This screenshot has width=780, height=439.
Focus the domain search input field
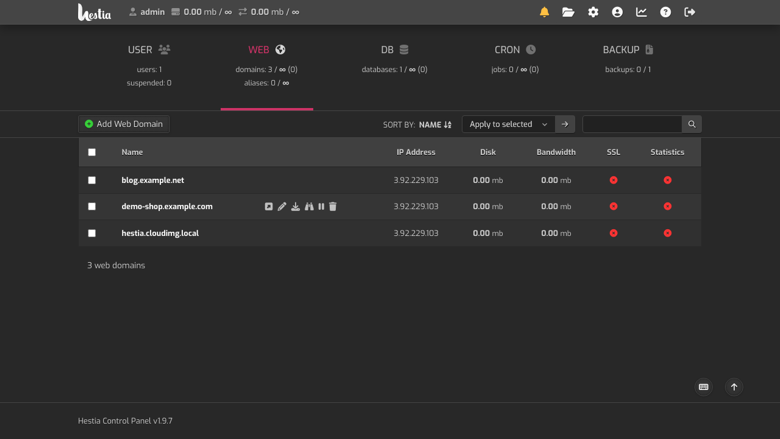click(x=632, y=124)
